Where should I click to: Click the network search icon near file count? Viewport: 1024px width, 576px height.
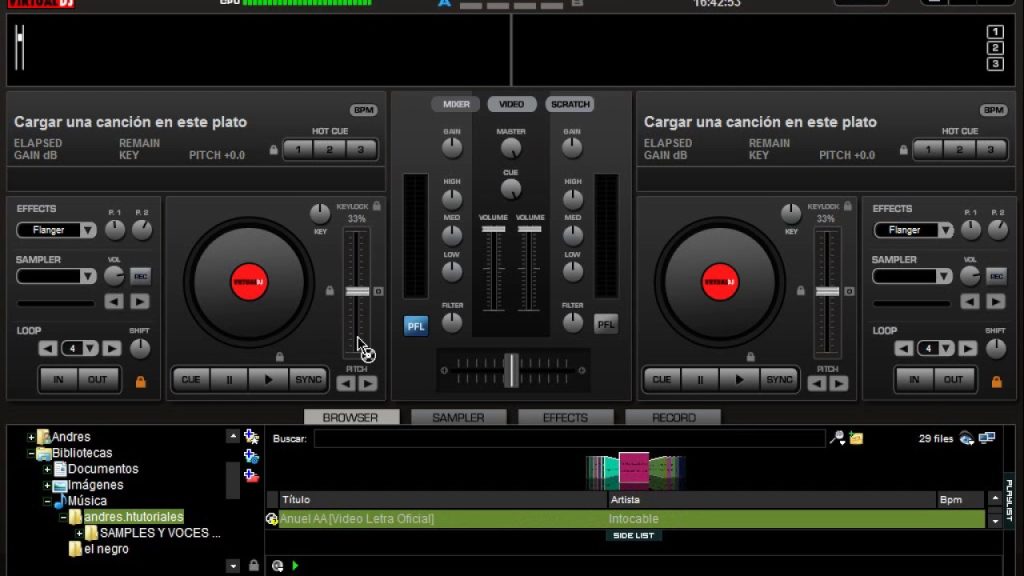(967, 438)
